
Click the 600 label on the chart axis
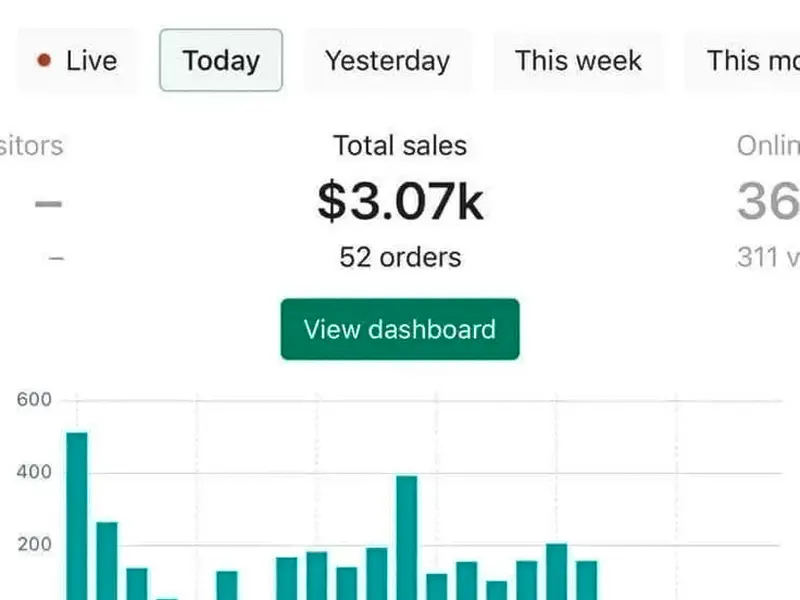click(x=34, y=400)
